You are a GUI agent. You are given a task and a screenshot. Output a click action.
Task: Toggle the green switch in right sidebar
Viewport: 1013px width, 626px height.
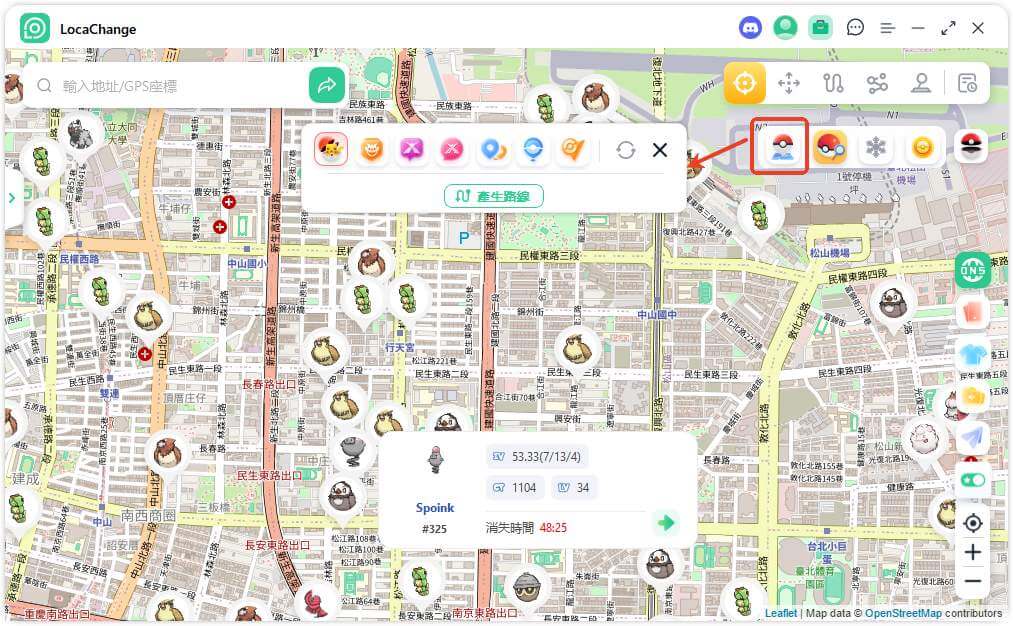pos(972,480)
